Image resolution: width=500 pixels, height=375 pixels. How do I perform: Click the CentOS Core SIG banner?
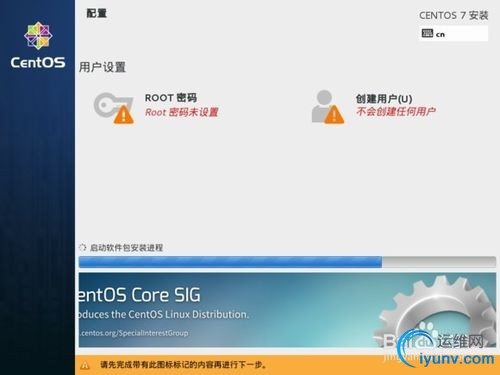click(287, 310)
